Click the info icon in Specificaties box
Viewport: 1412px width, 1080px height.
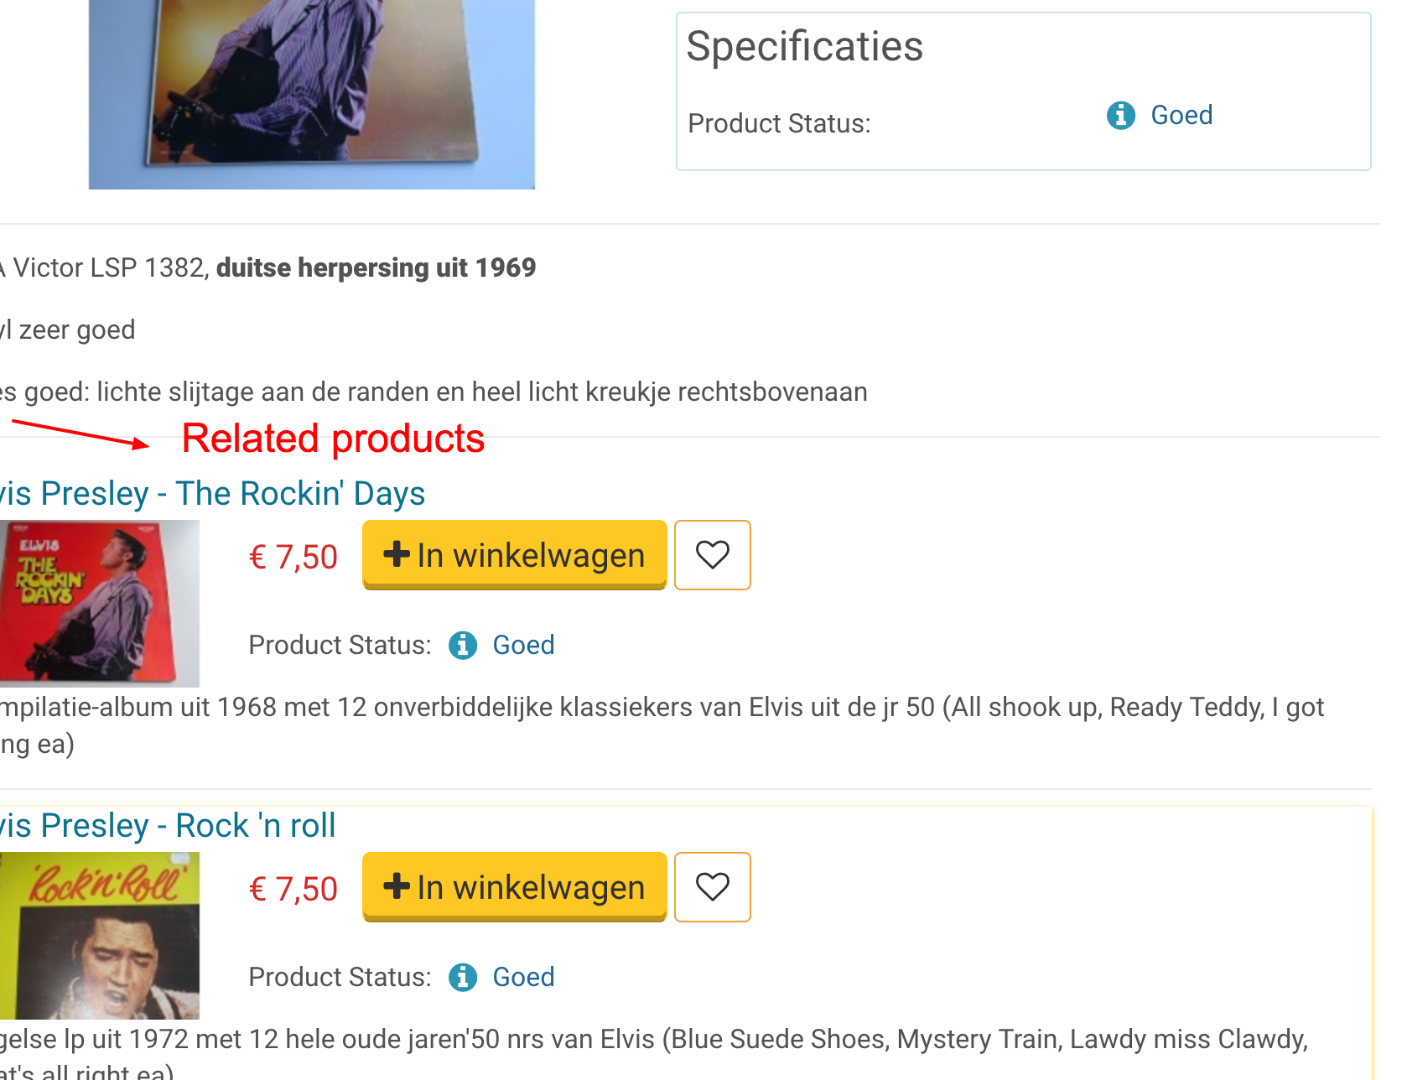[1120, 116]
